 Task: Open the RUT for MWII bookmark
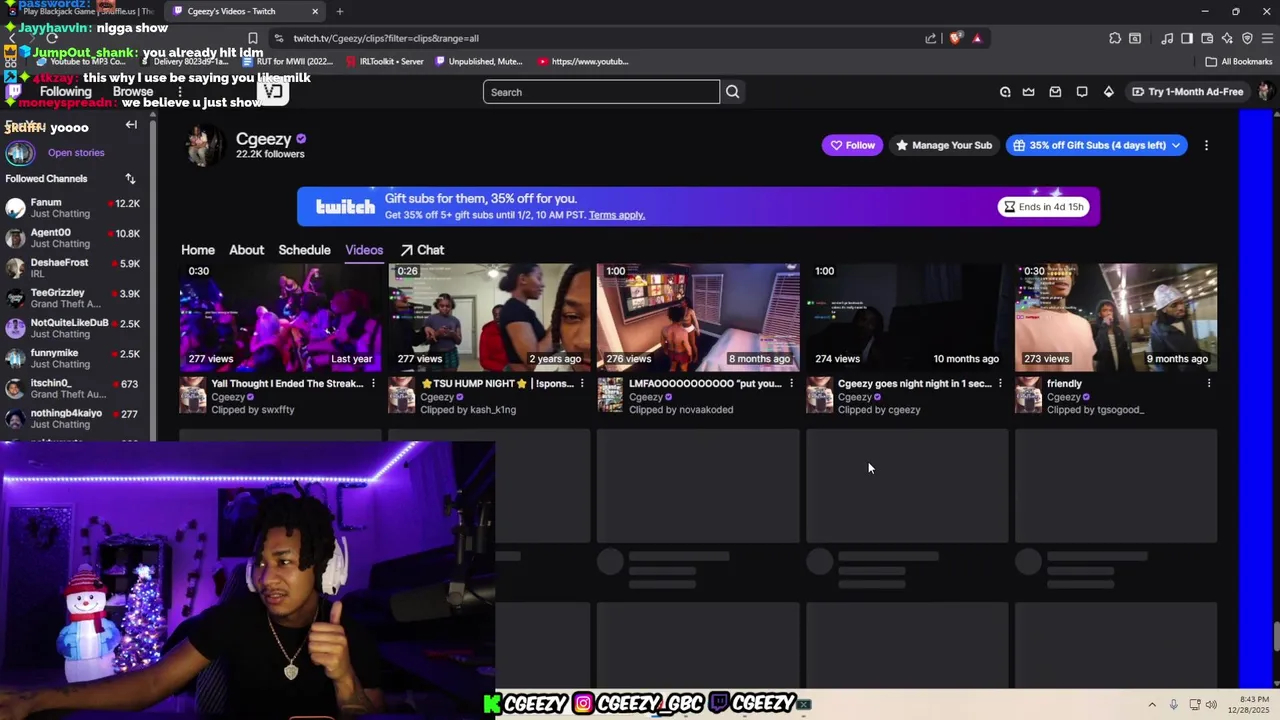click(288, 61)
